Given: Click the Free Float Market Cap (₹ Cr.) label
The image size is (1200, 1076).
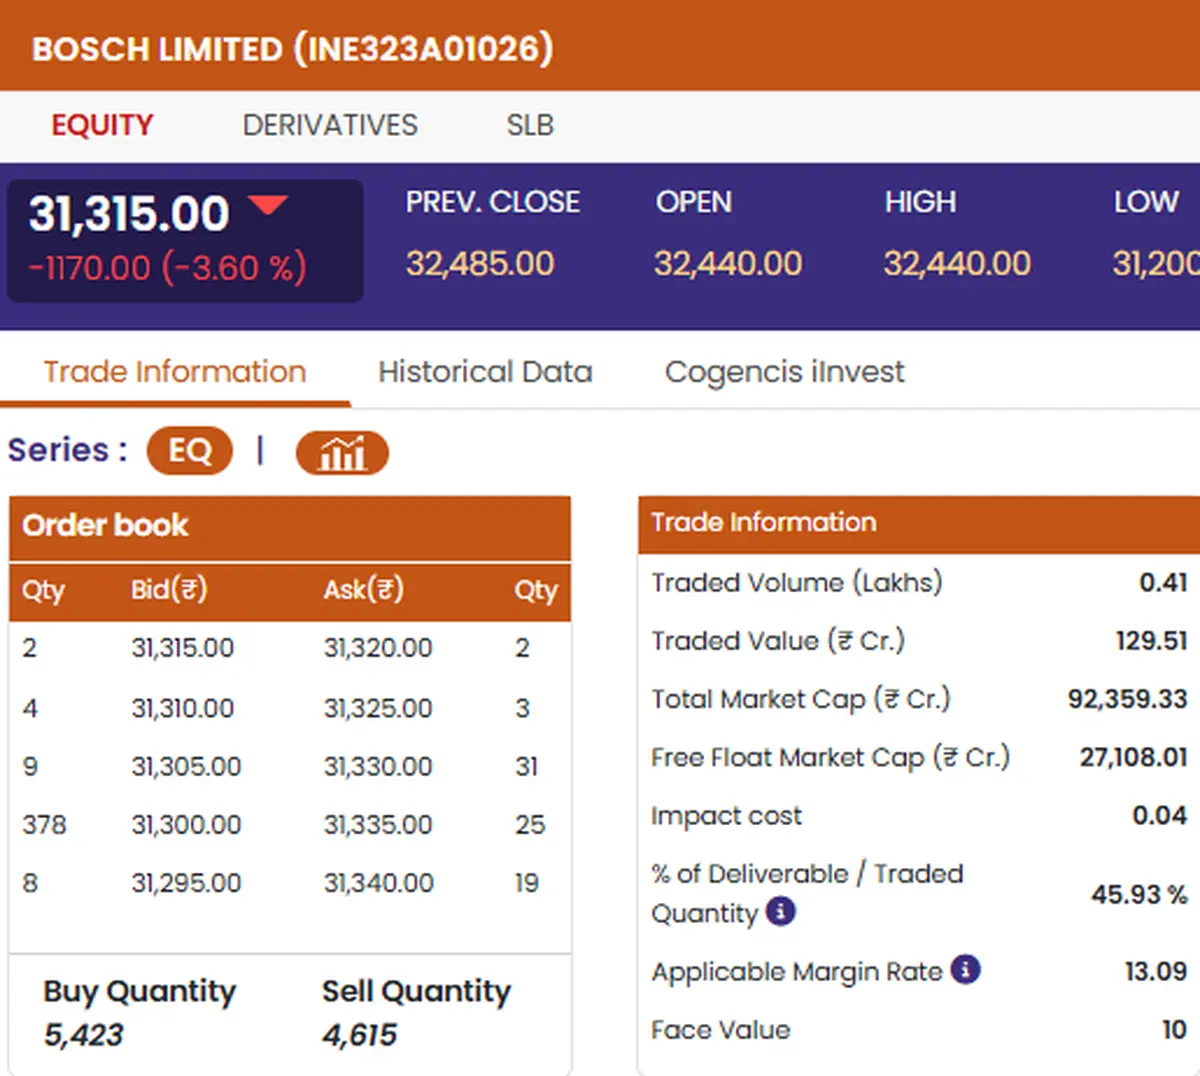Looking at the screenshot, I should pos(831,757).
